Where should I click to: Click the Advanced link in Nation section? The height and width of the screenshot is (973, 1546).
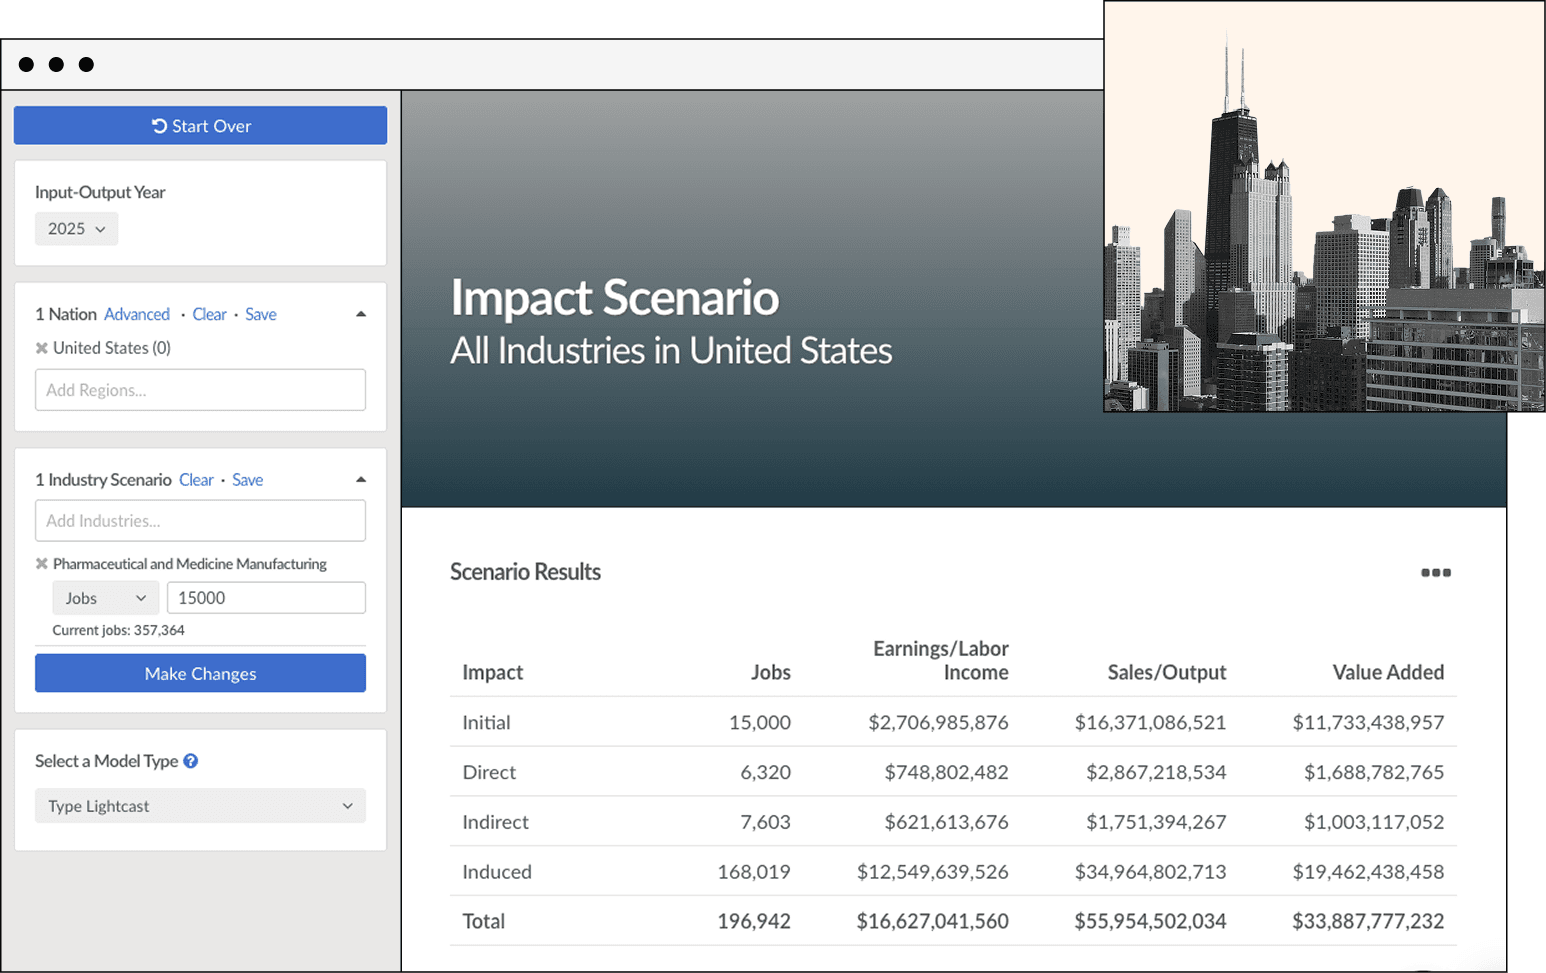click(137, 314)
